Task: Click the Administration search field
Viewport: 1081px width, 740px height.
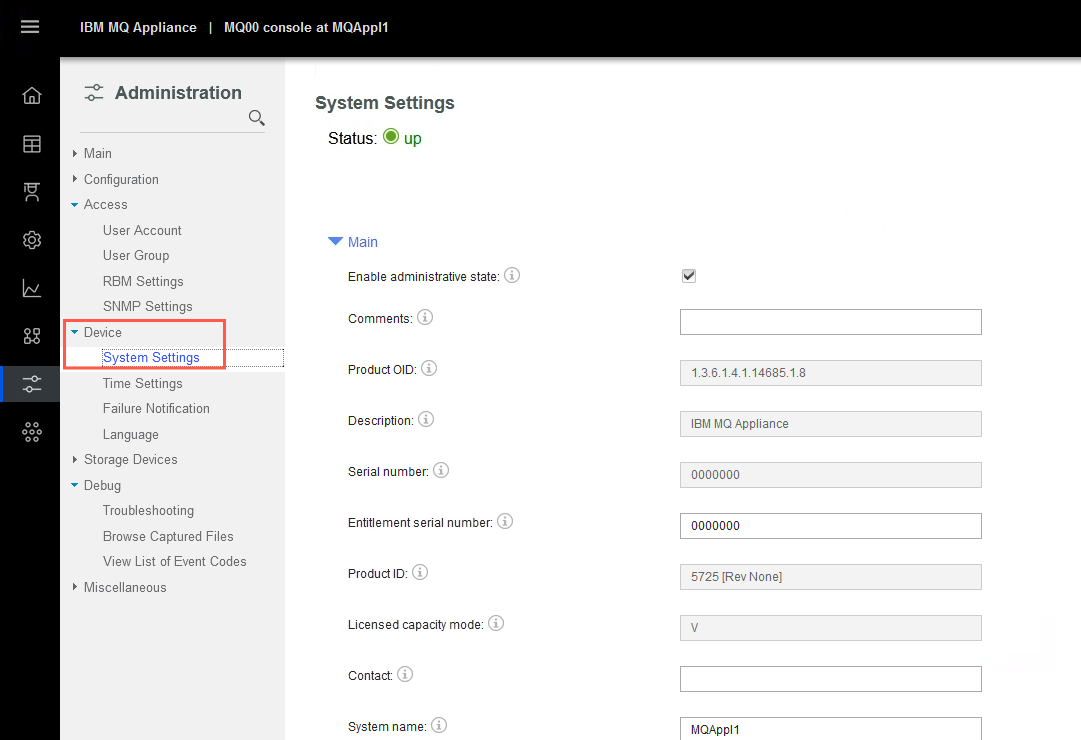Action: coord(163,118)
